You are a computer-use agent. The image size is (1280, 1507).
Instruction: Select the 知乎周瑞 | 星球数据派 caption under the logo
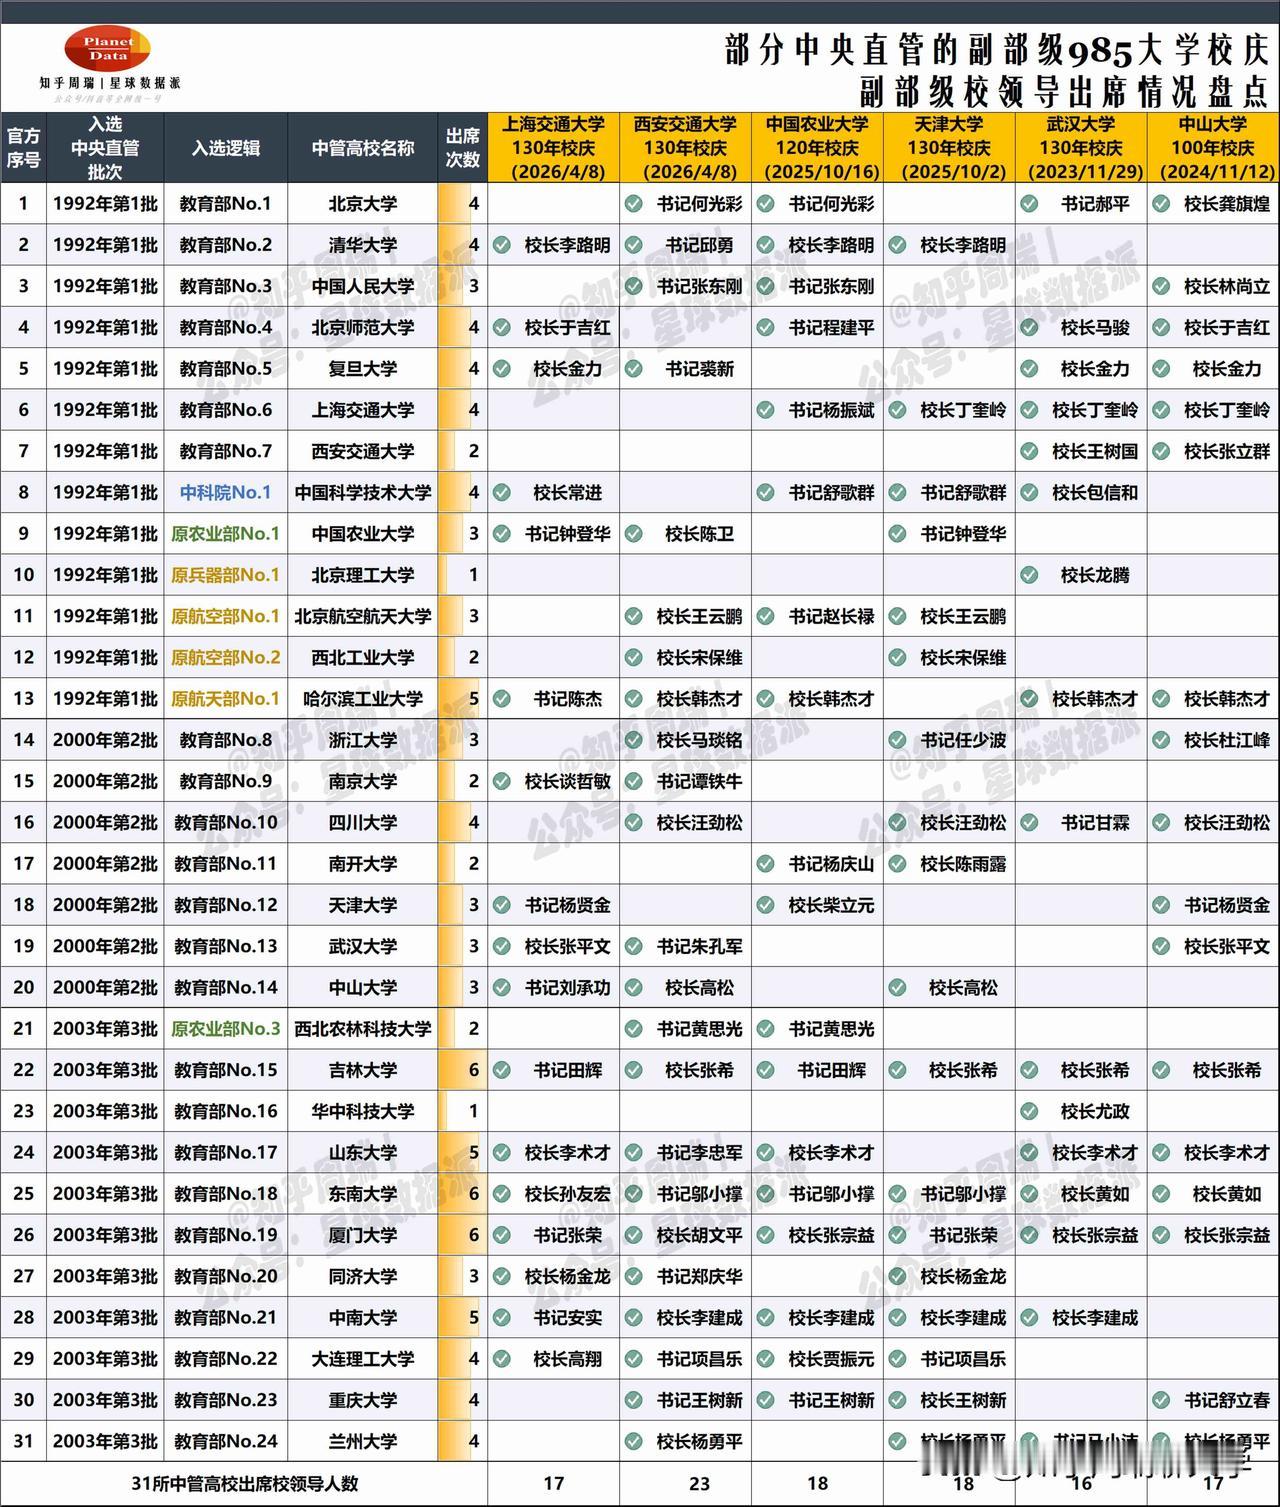tap(110, 83)
